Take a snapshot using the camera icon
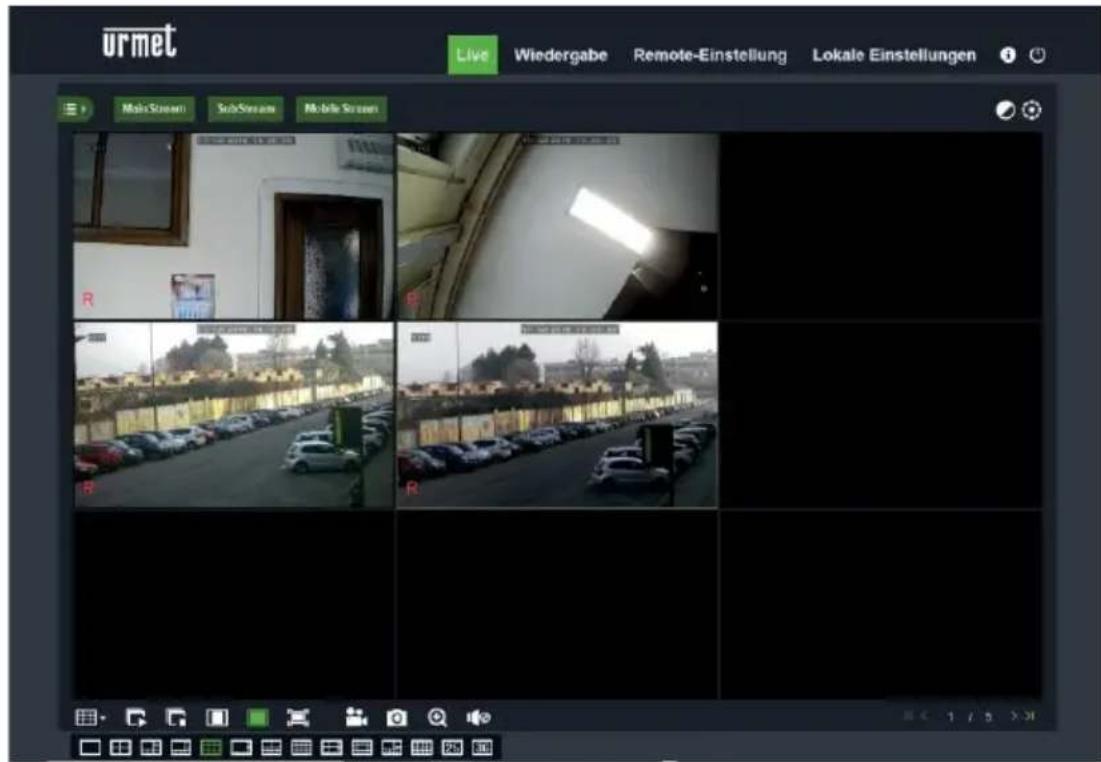The width and height of the screenshot is (1101, 762). pos(394,716)
